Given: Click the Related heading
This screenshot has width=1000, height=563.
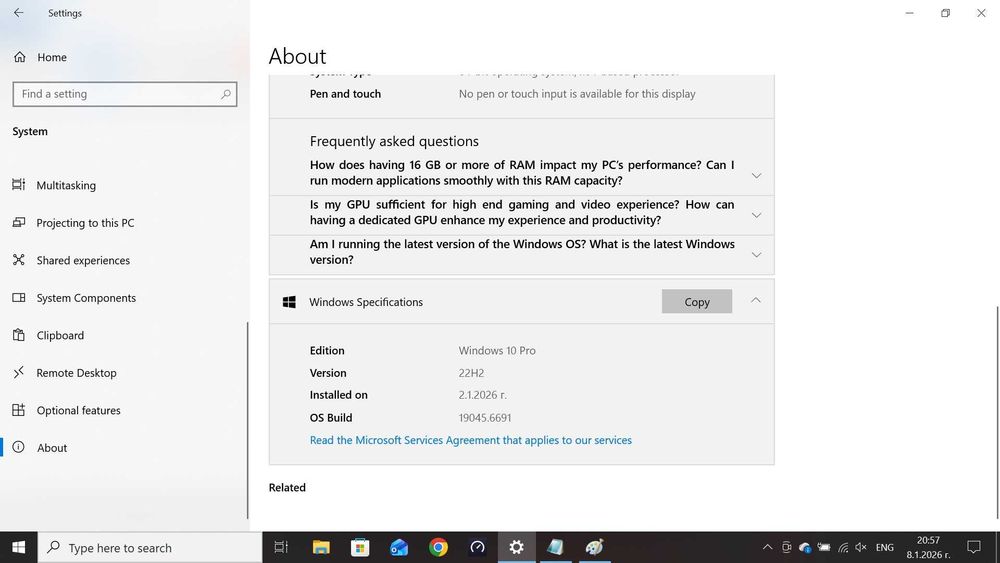Looking at the screenshot, I should [x=287, y=488].
